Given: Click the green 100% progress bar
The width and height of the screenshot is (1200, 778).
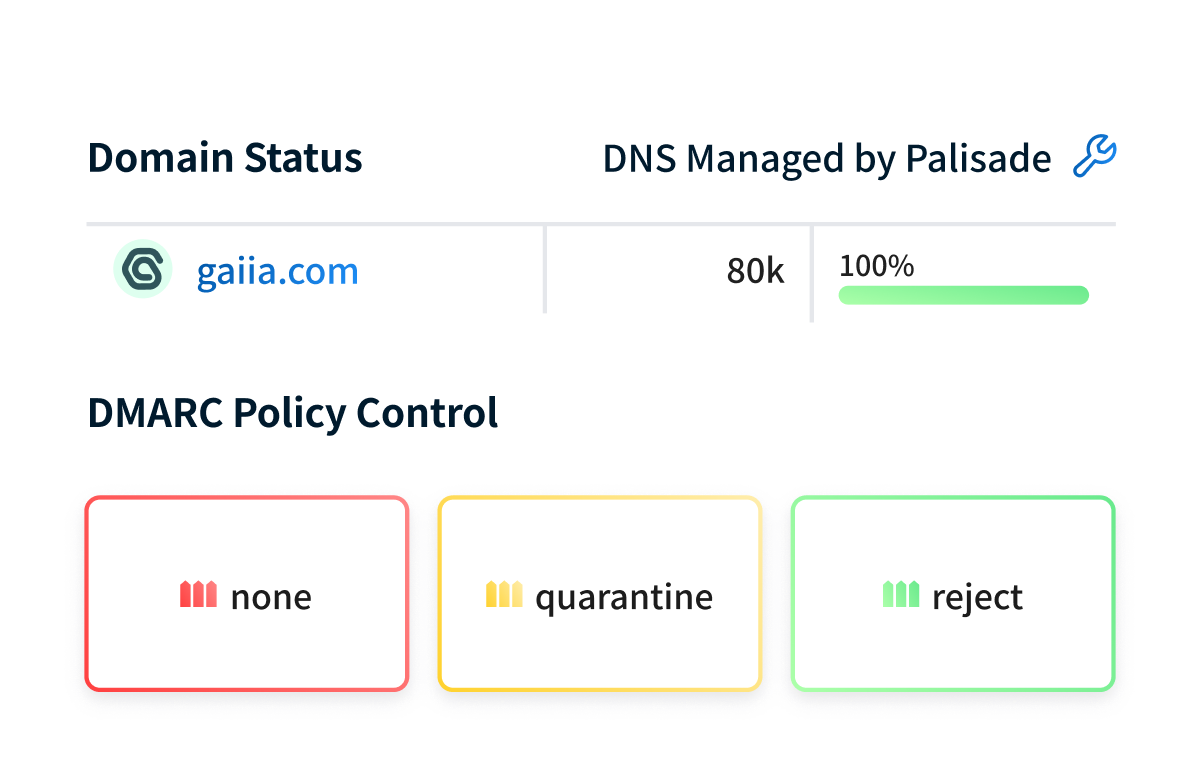Looking at the screenshot, I should click(963, 295).
